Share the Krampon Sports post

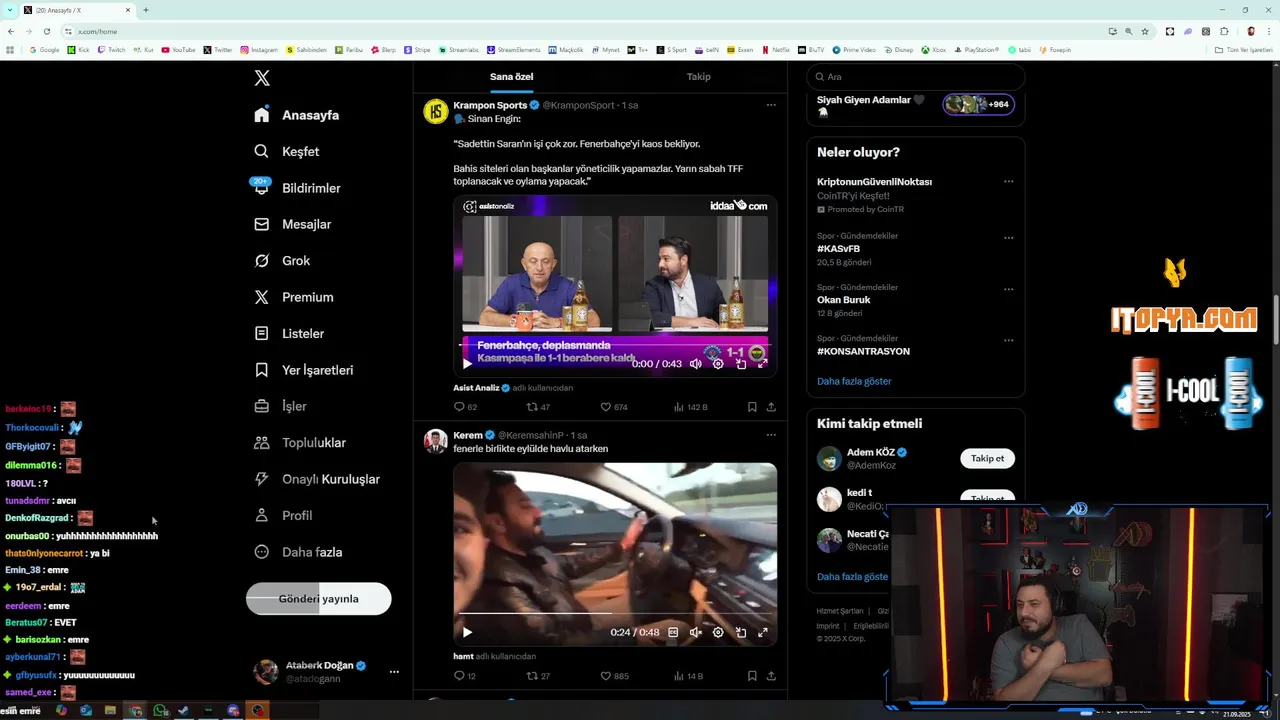771,407
